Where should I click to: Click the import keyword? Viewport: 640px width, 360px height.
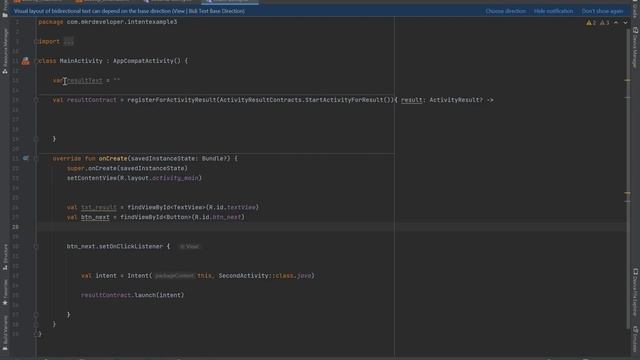(x=49, y=42)
